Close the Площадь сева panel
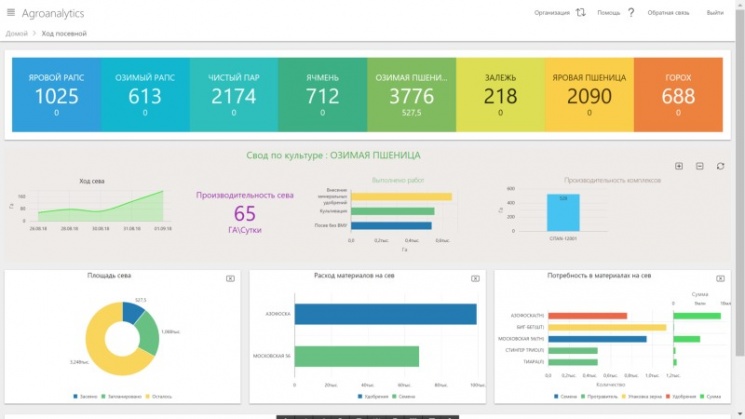The width and height of the screenshot is (745, 419). (230, 278)
